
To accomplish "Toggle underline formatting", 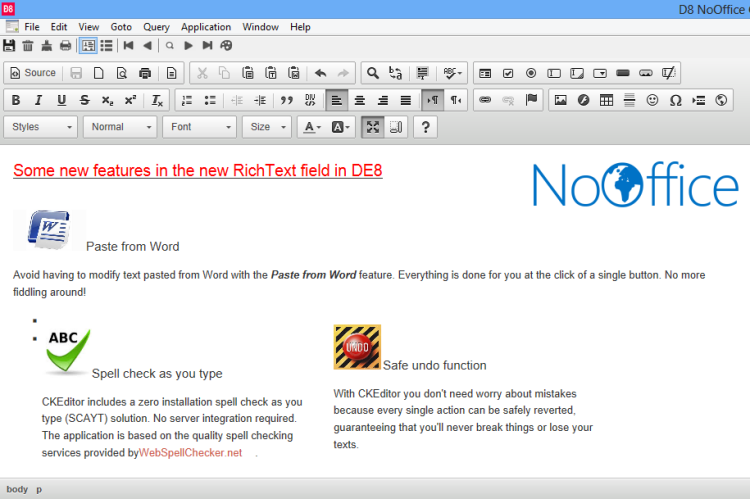I will pyautogui.click(x=62, y=100).
